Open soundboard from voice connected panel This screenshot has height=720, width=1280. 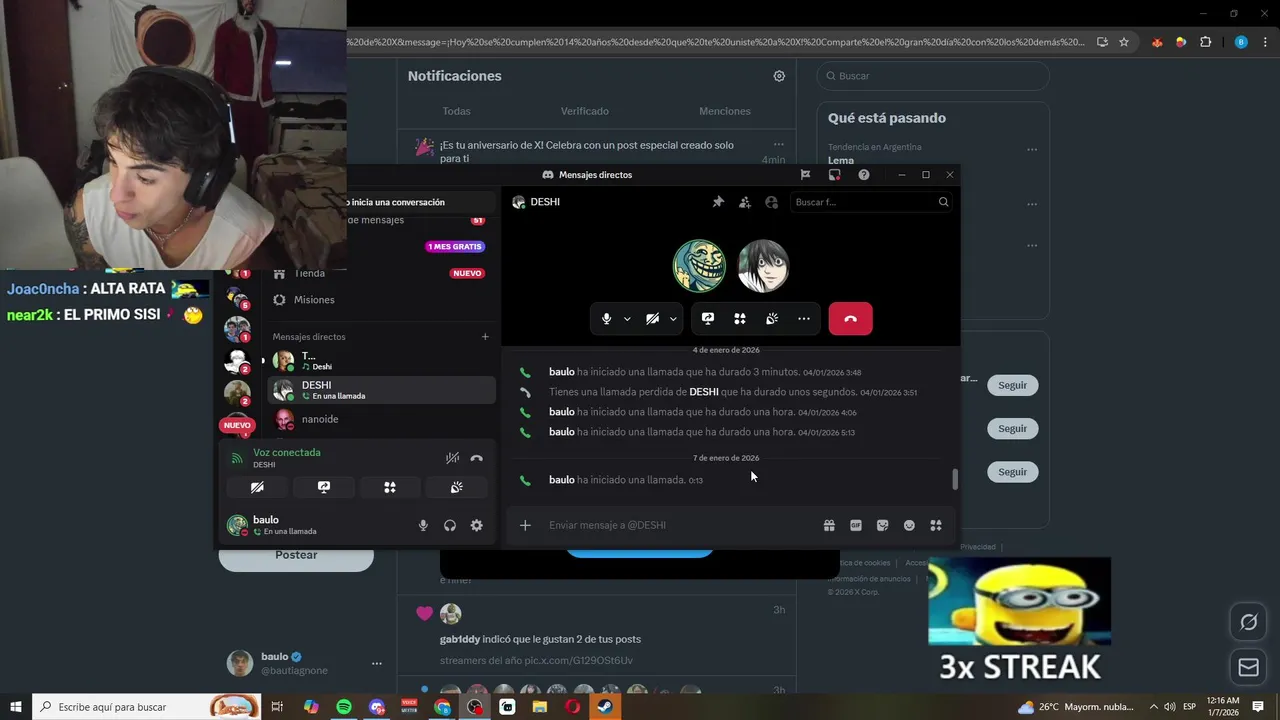coord(456,487)
